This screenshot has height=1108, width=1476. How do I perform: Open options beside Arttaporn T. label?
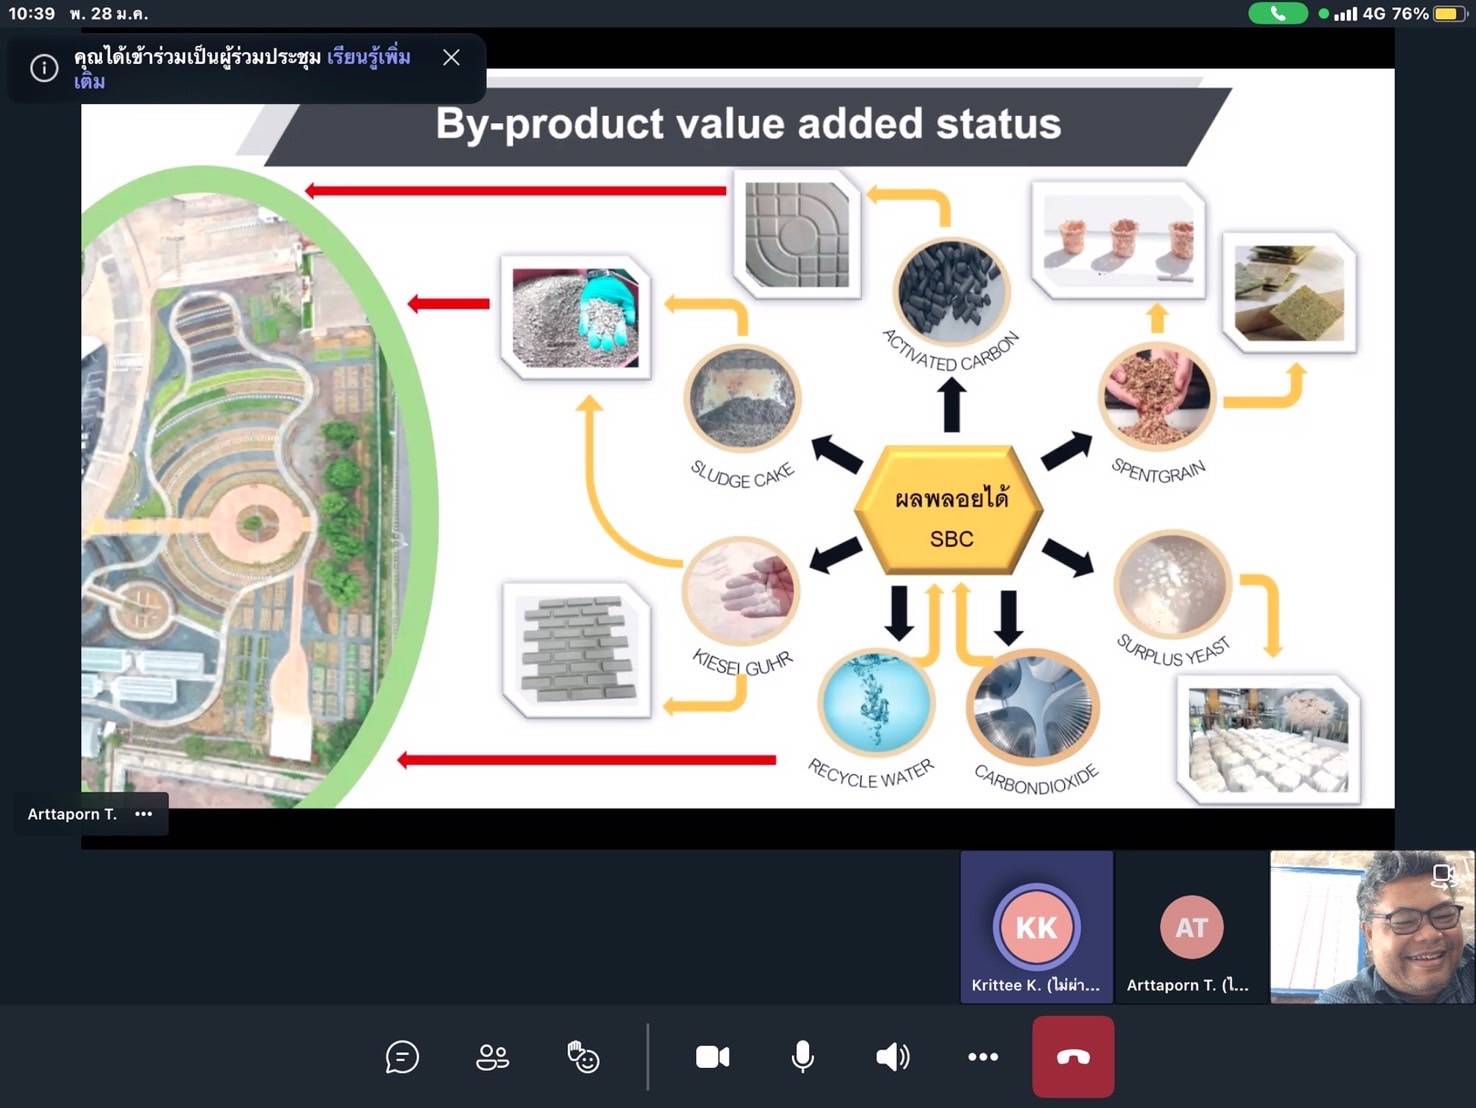click(144, 814)
